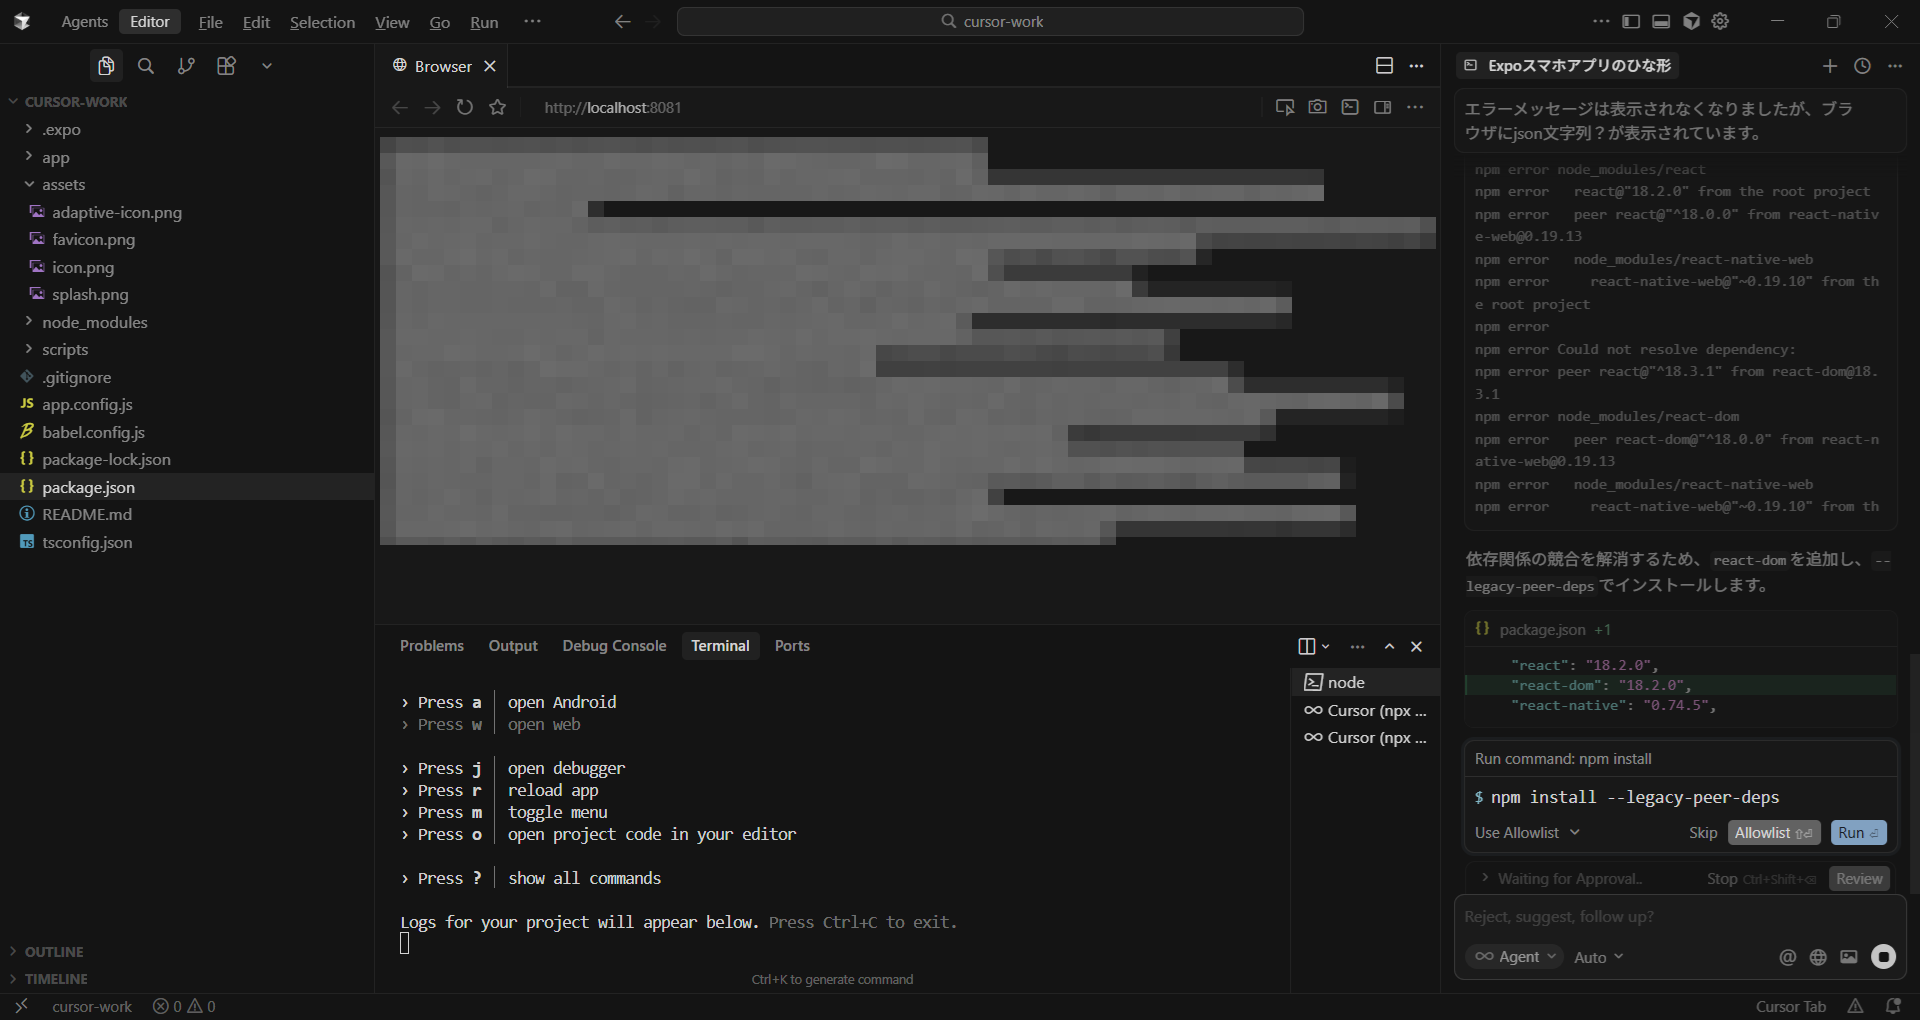Bookmark the page with star icon

coord(498,107)
